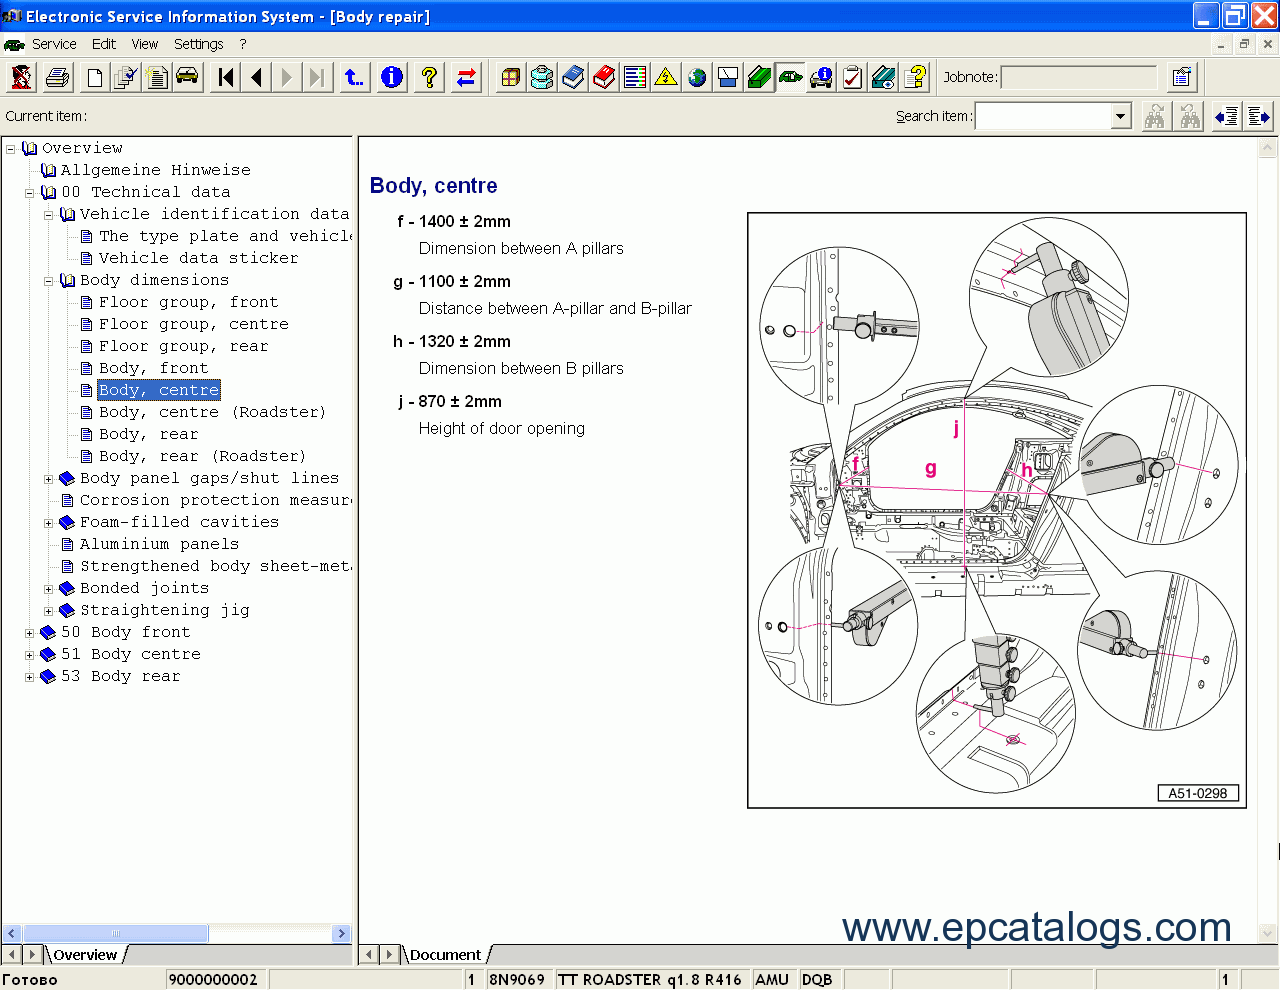The width and height of the screenshot is (1280, 990).
Task: Click into the Jobnote field
Action: point(1078,77)
